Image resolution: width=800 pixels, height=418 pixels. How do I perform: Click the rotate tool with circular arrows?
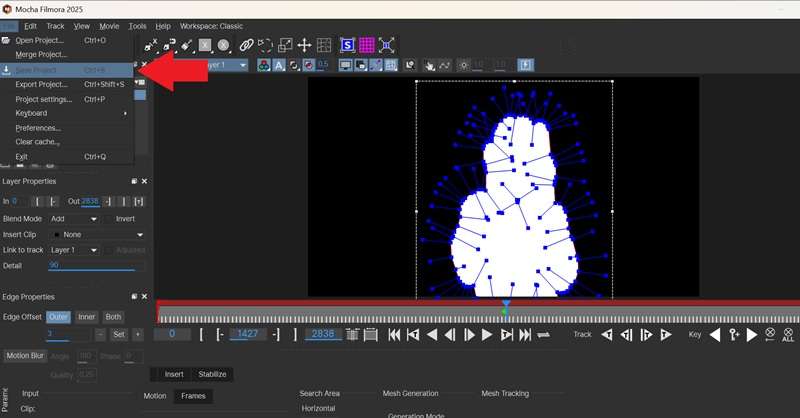pos(265,45)
